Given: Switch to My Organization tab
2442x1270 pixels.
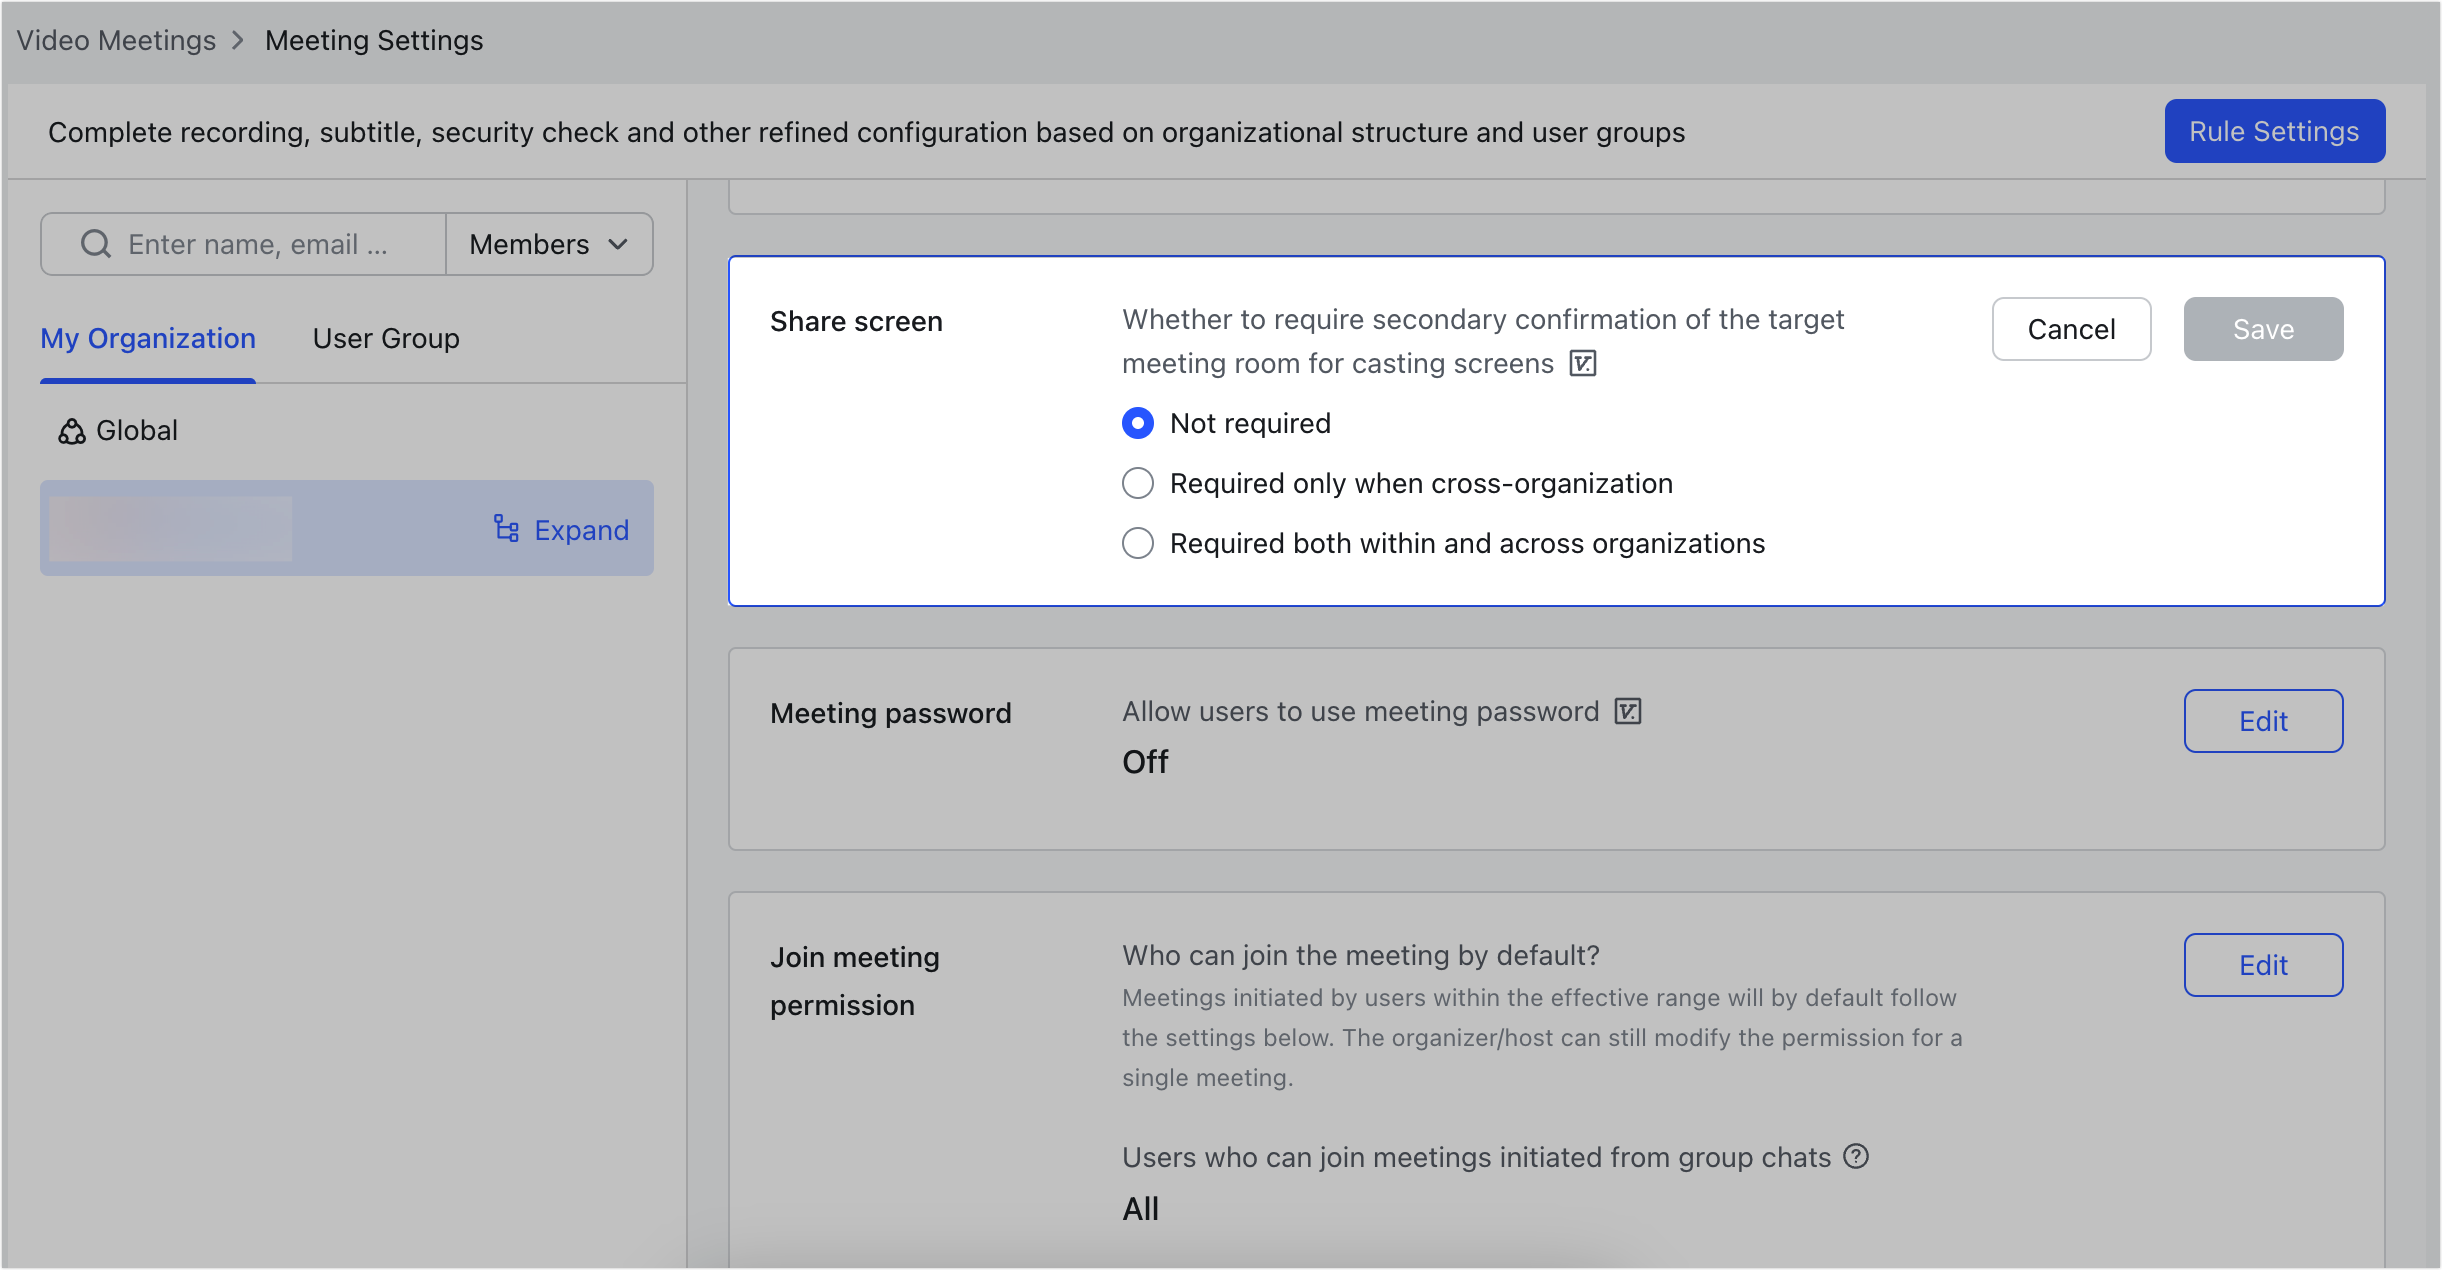Looking at the screenshot, I should pos(148,338).
